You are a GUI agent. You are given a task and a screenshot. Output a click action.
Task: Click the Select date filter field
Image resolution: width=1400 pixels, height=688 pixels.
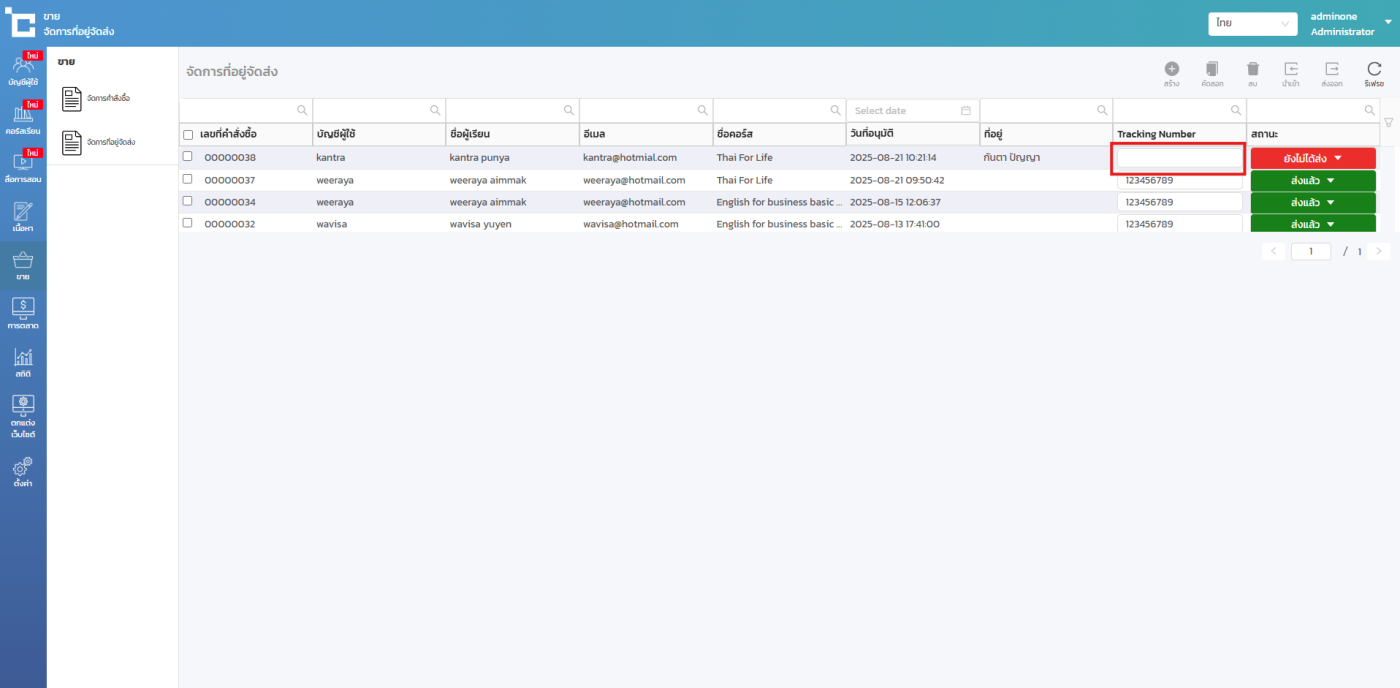[911, 110]
